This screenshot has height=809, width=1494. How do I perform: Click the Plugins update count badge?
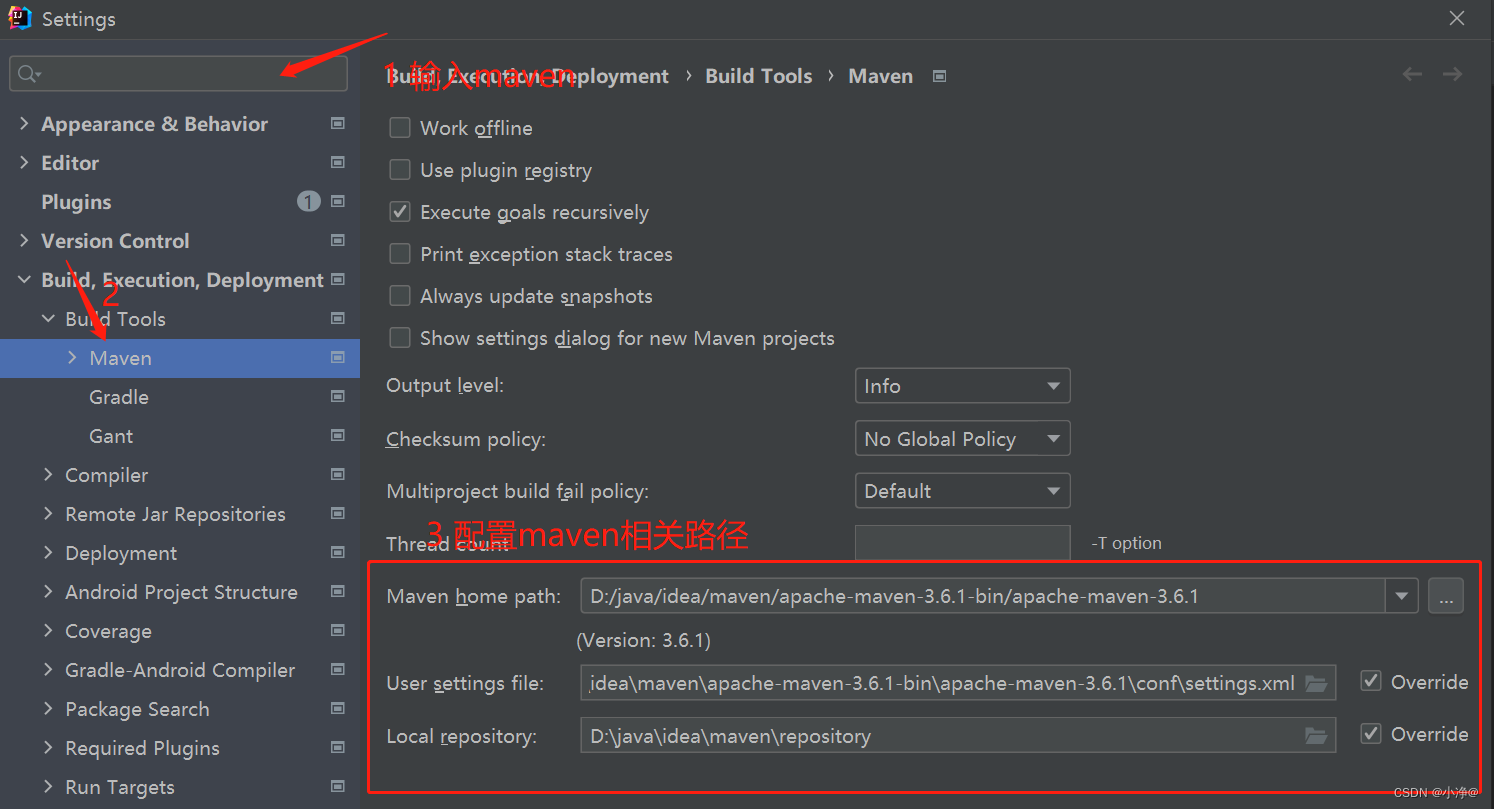coord(309,202)
